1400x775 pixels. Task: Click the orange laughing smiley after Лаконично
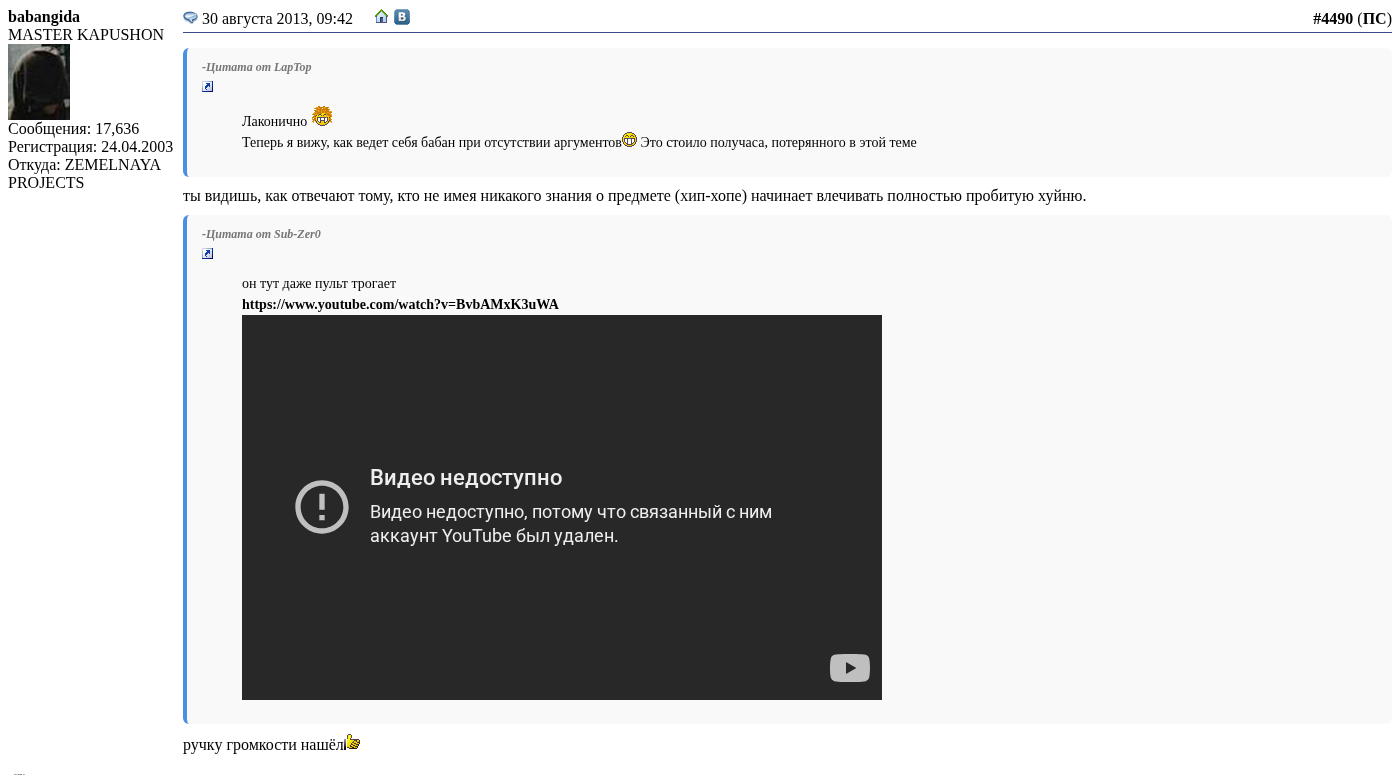coord(321,117)
